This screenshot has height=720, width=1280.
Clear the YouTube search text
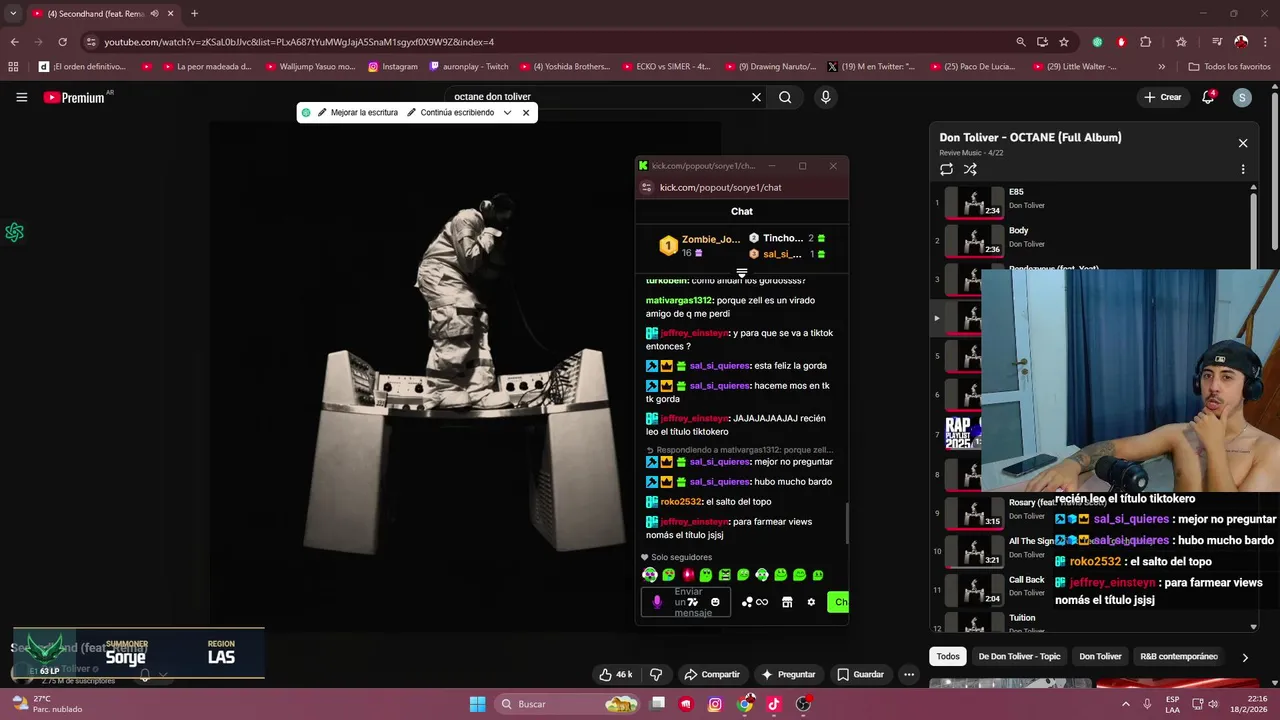click(x=756, y=97)
